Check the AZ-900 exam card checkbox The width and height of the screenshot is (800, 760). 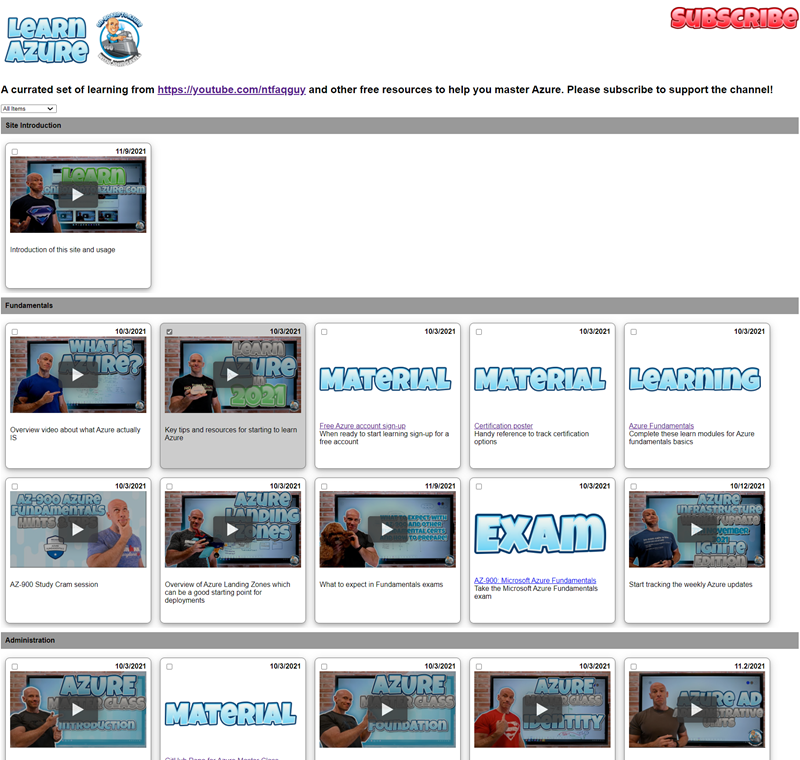pyautogui.click(x=479, y=487)
